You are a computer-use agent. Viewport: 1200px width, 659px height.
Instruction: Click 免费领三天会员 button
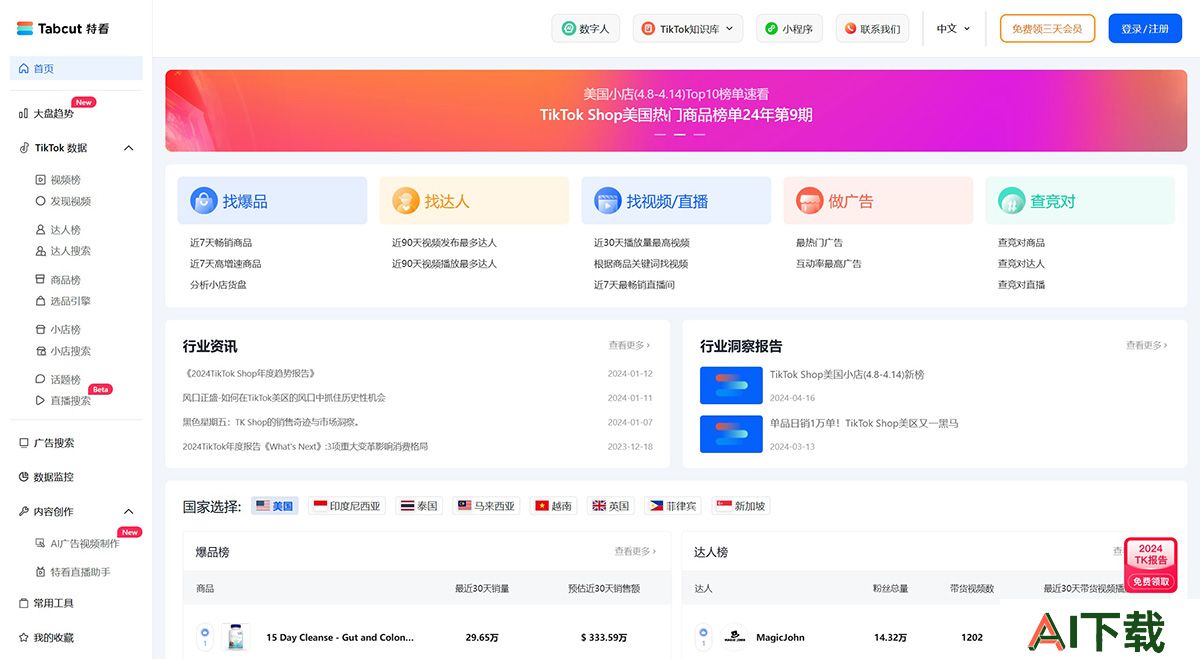tap(1047, 29)
